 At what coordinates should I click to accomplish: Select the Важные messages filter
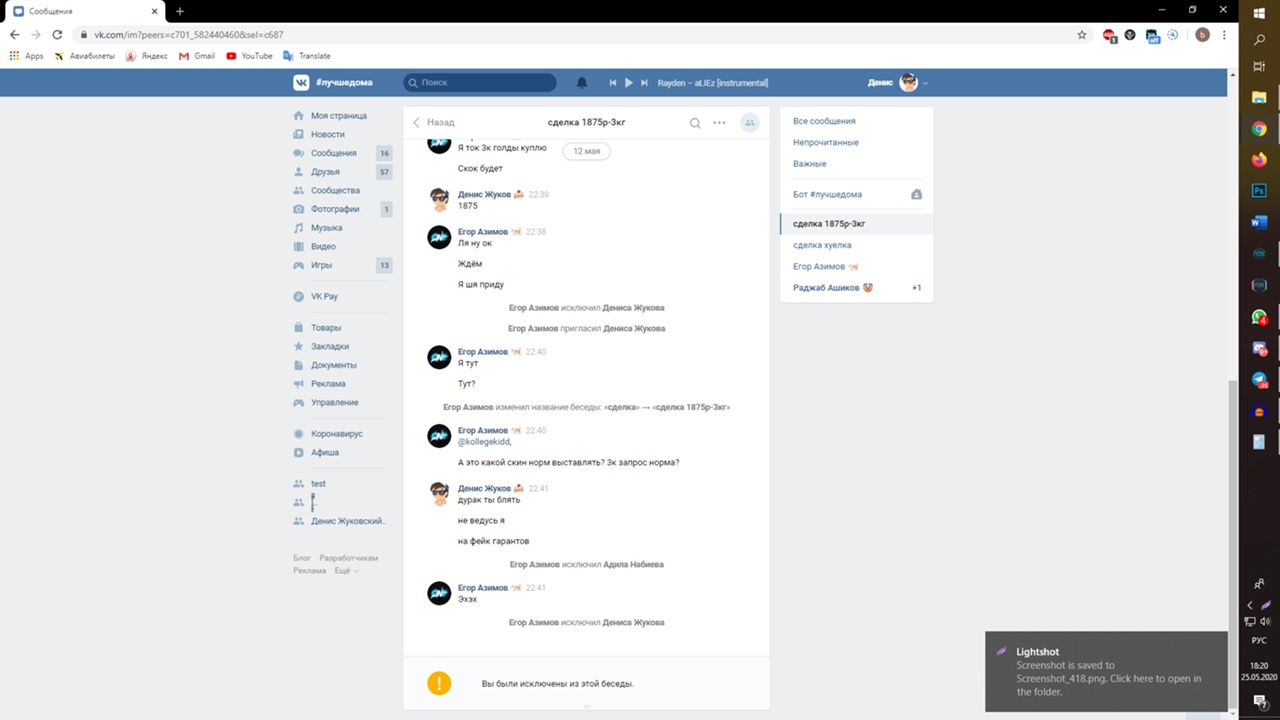[x=809, y=163]
